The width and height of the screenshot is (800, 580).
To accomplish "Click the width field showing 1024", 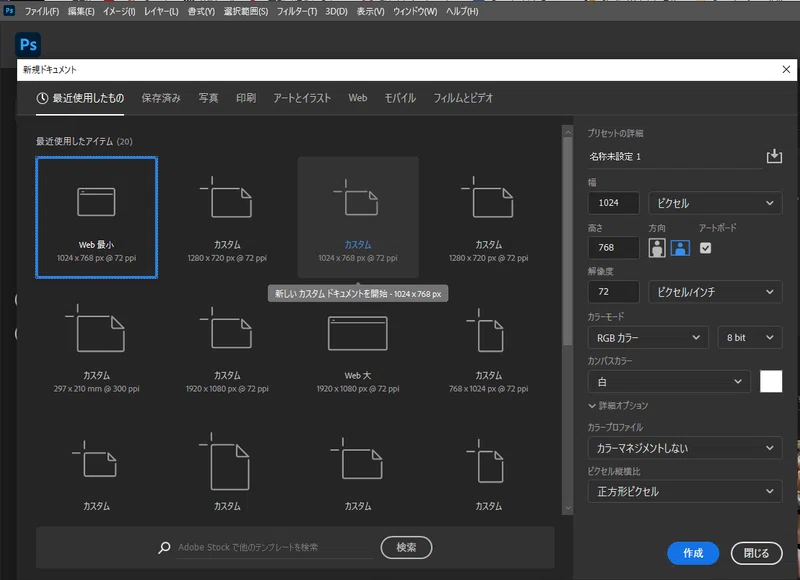I will pyautogui.click(x=613, y=203).
